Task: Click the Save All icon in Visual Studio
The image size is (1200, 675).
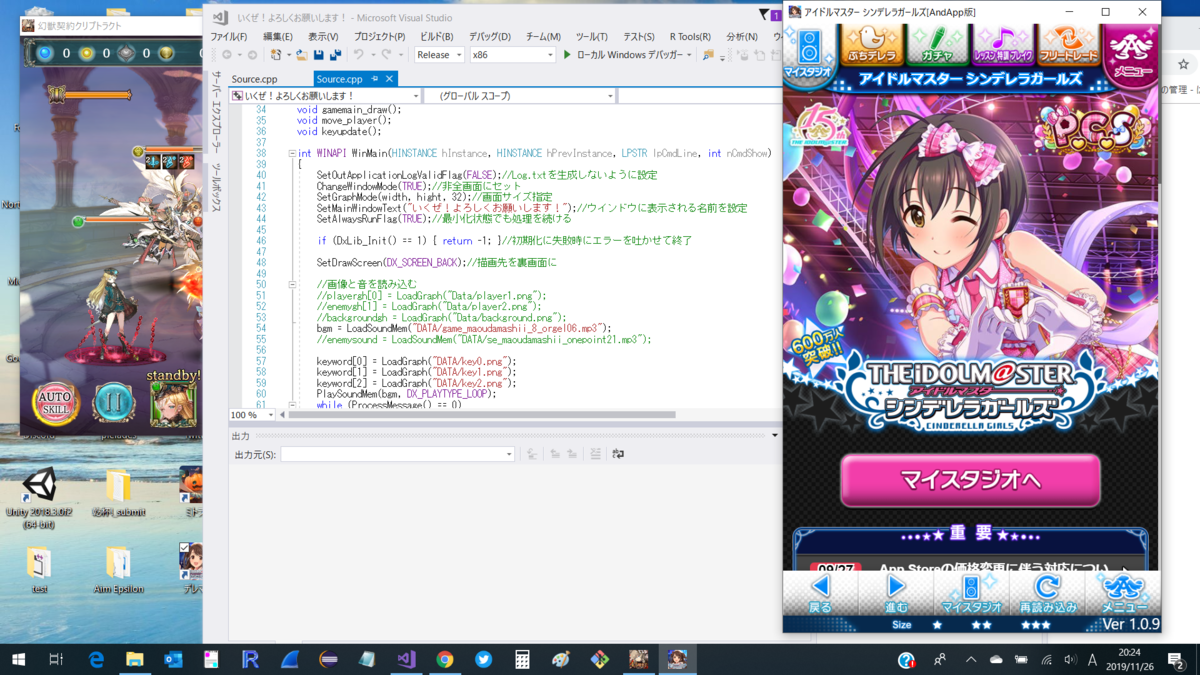Action: [x=334, y=55]
